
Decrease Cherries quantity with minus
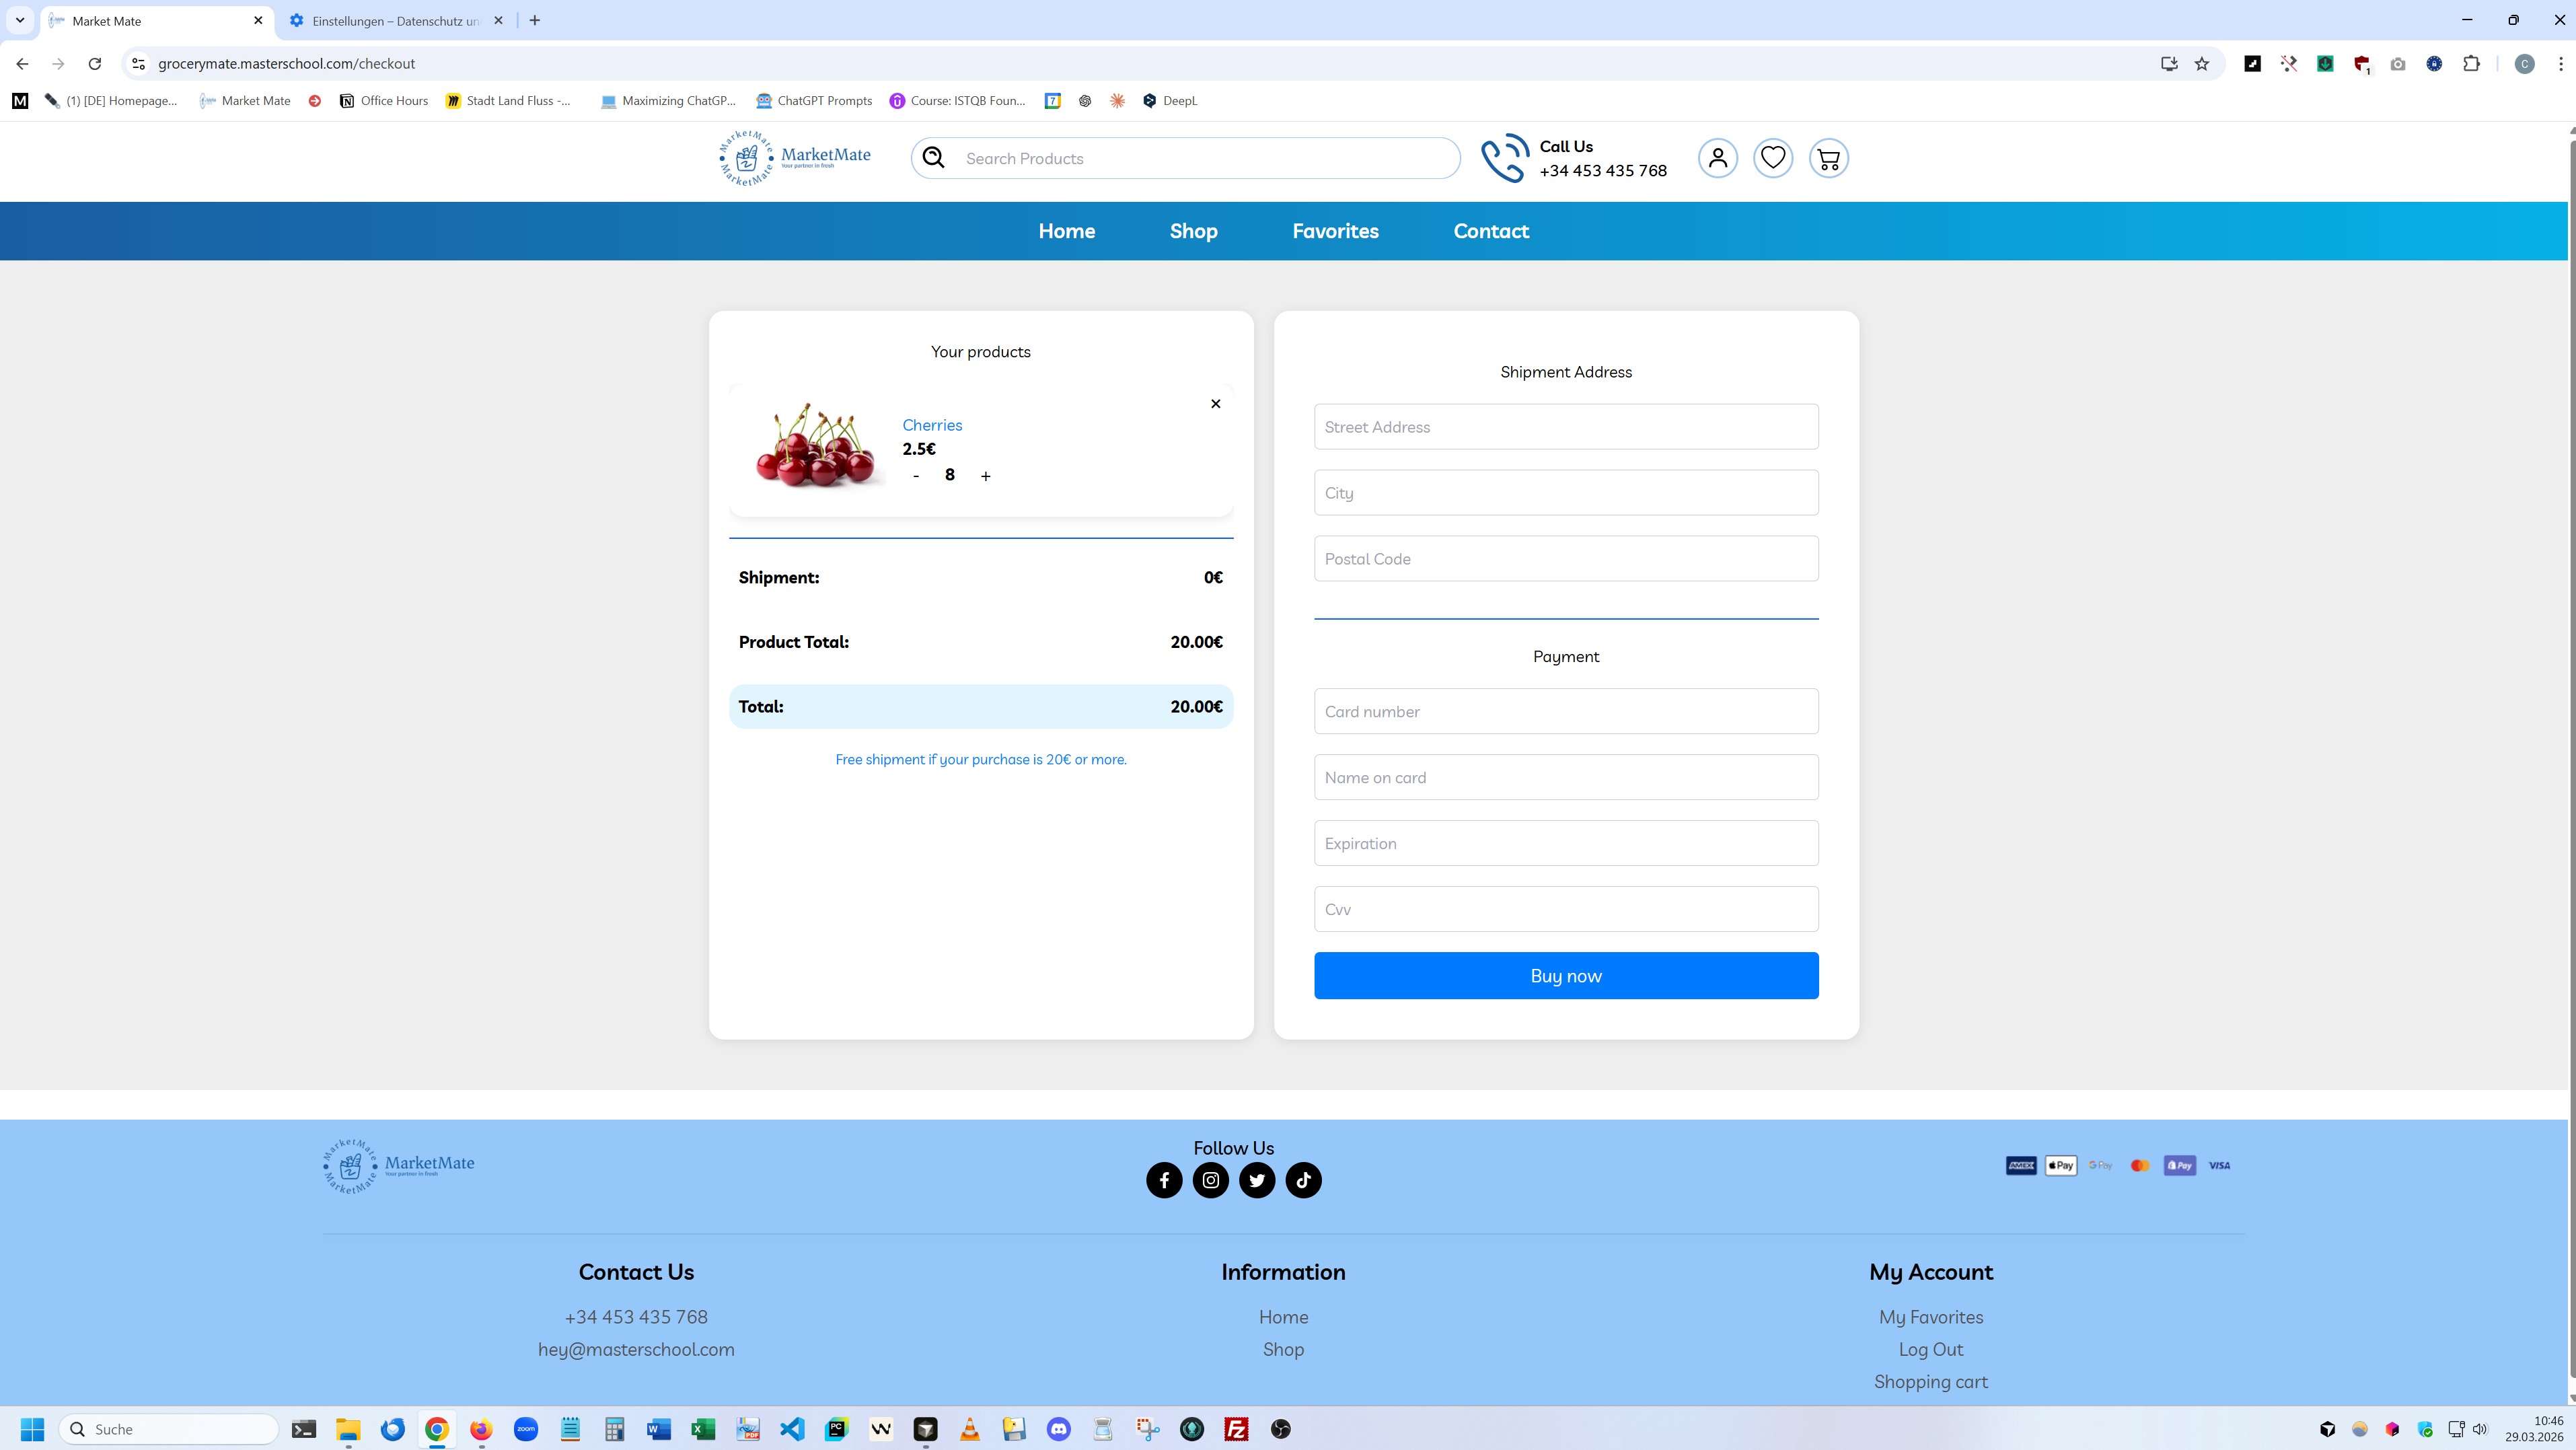pyautogui.click(x=915, y=476)
